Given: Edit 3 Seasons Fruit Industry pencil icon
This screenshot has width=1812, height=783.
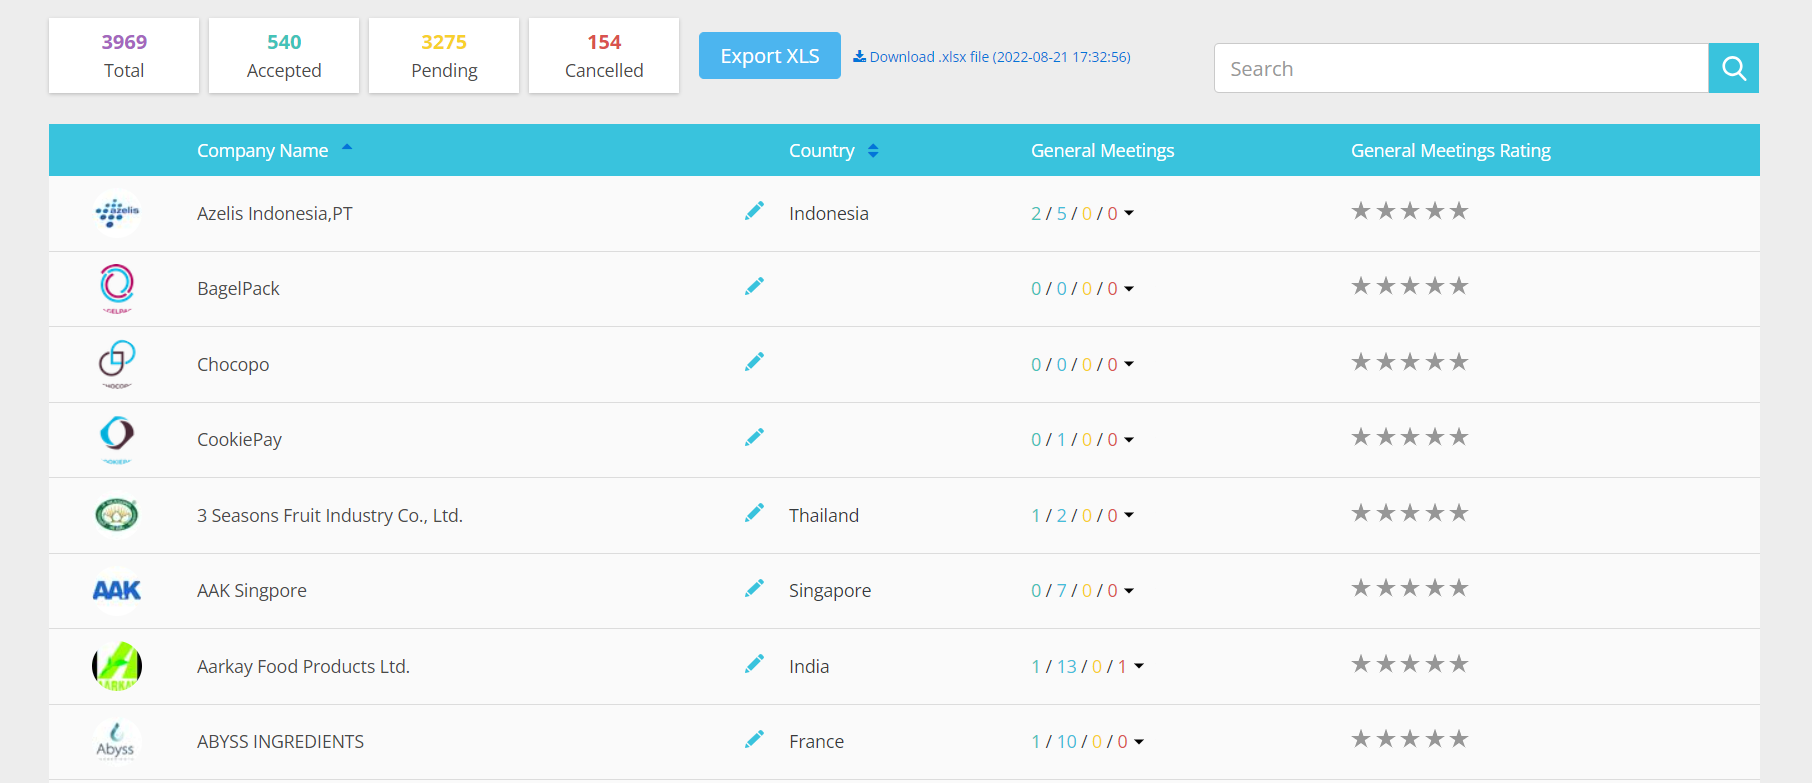Looking at the screenshot, I should [x=754, y=513].
